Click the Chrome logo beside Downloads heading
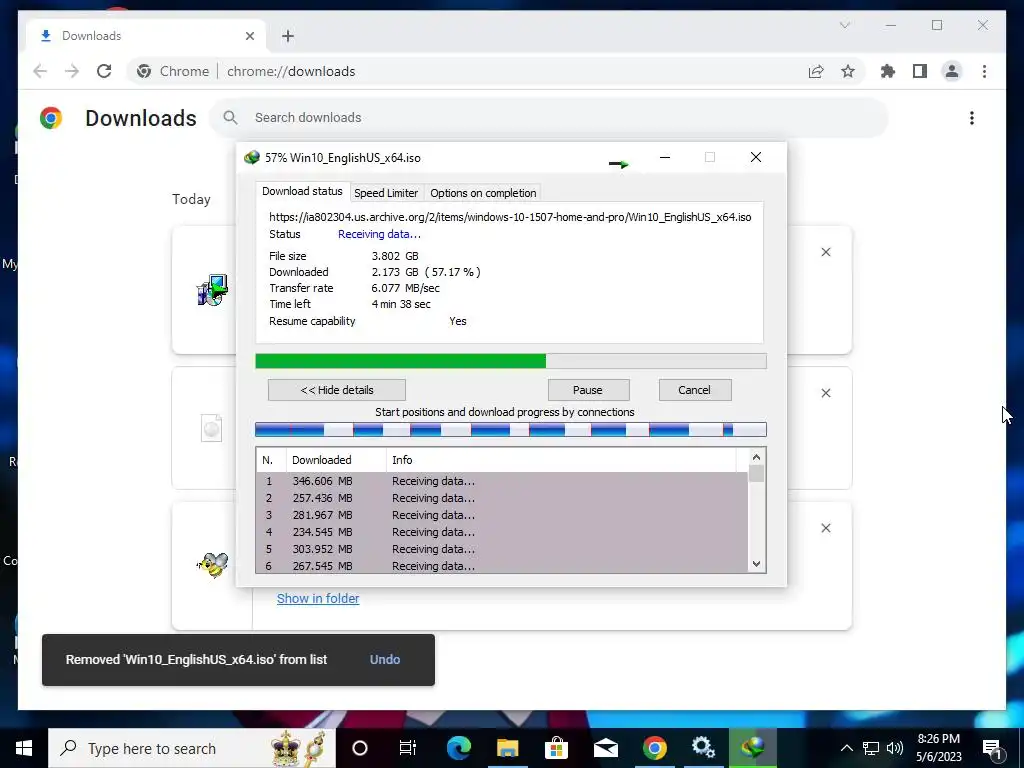1024x768 pixels. click(x=51, y=118)
